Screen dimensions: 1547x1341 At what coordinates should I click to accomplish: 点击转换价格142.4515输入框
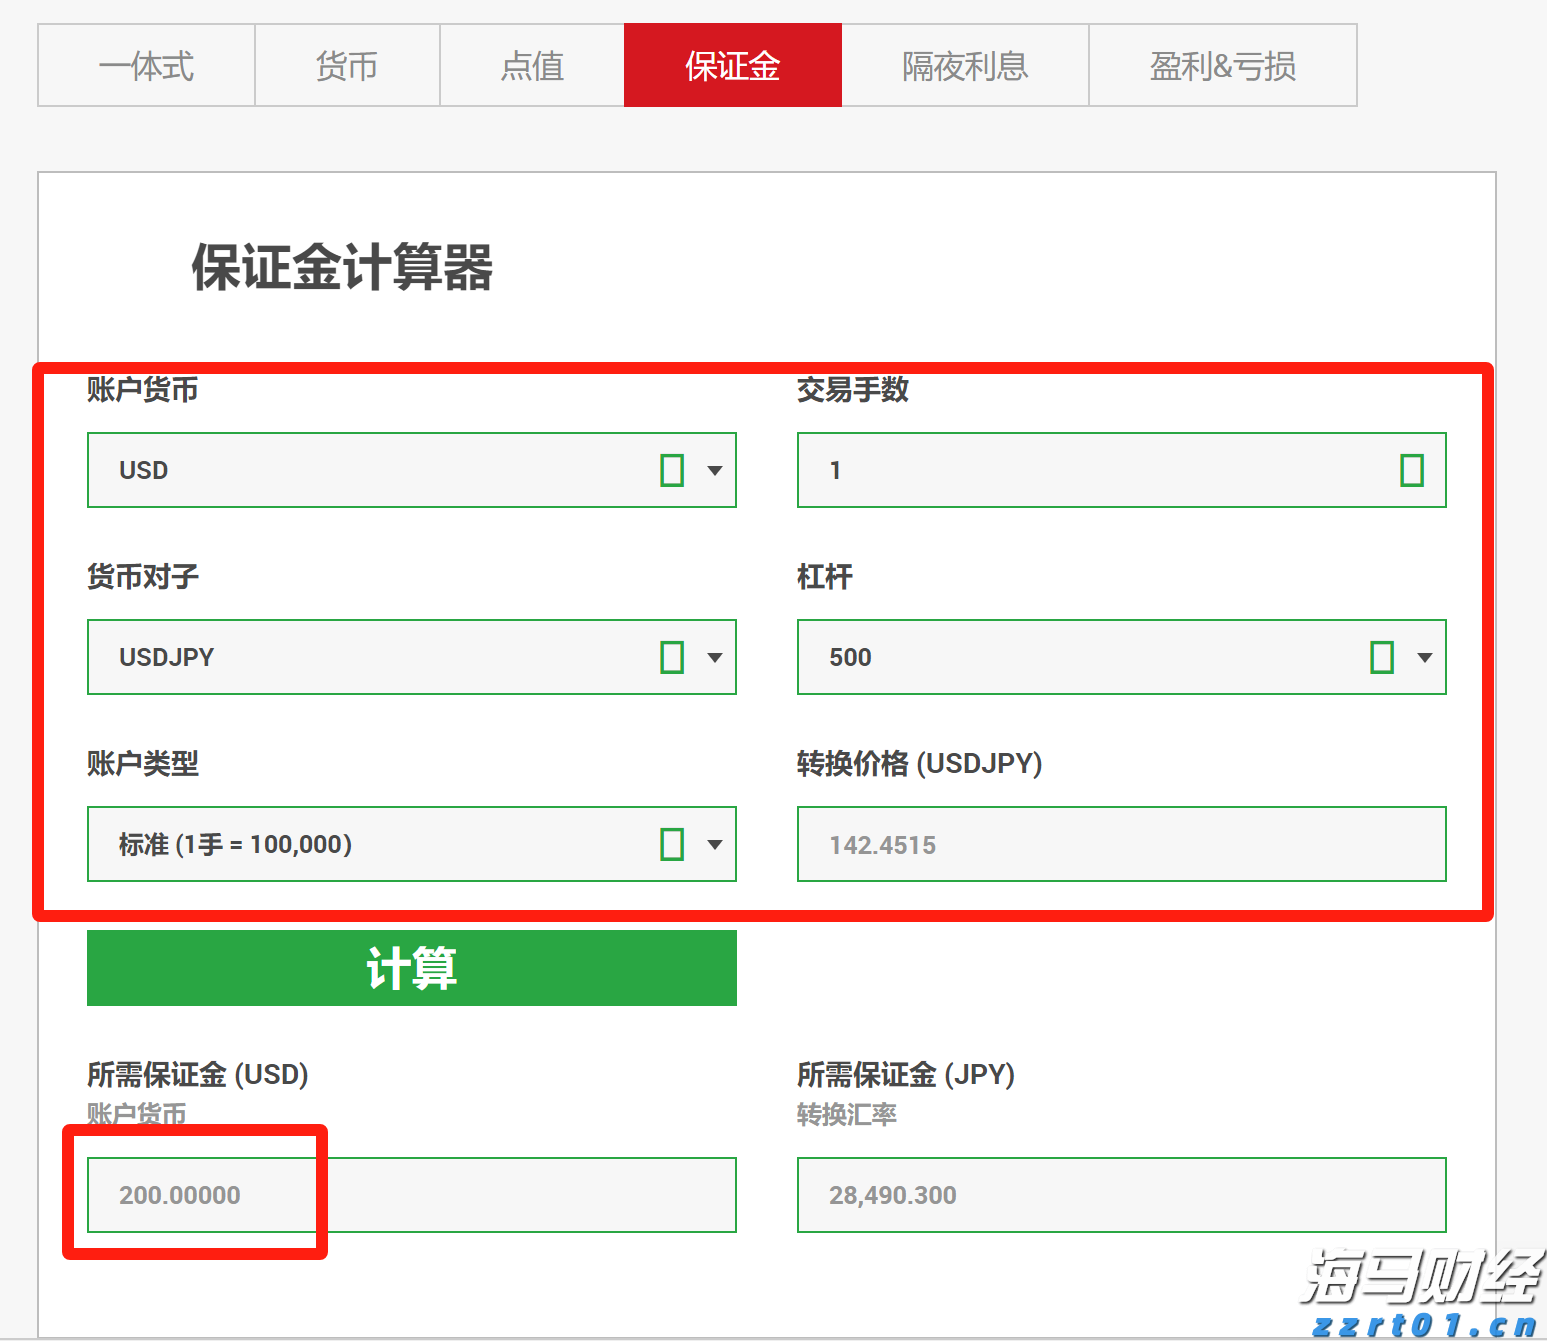tap(1121, 844)
